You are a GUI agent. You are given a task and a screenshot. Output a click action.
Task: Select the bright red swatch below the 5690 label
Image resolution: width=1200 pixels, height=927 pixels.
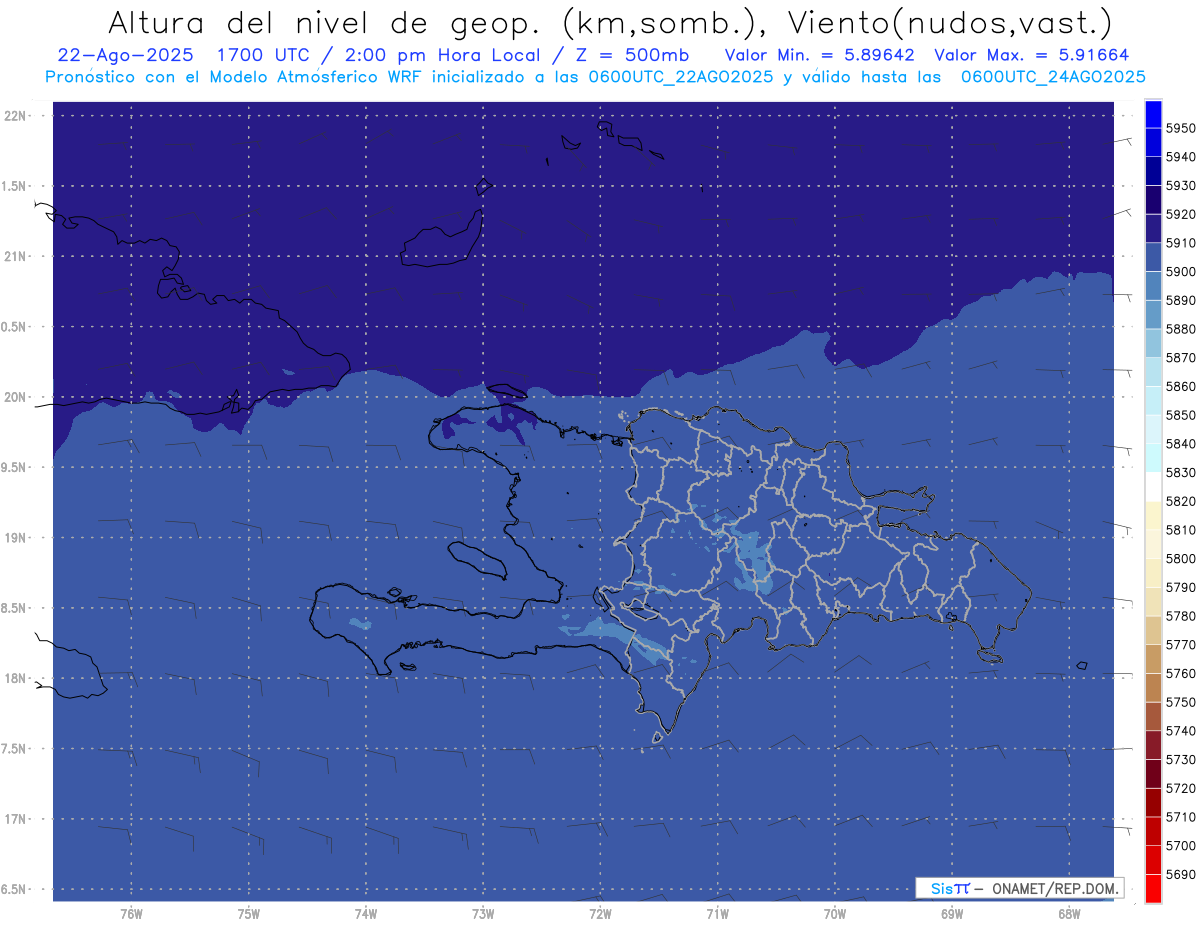[1153, 888]
